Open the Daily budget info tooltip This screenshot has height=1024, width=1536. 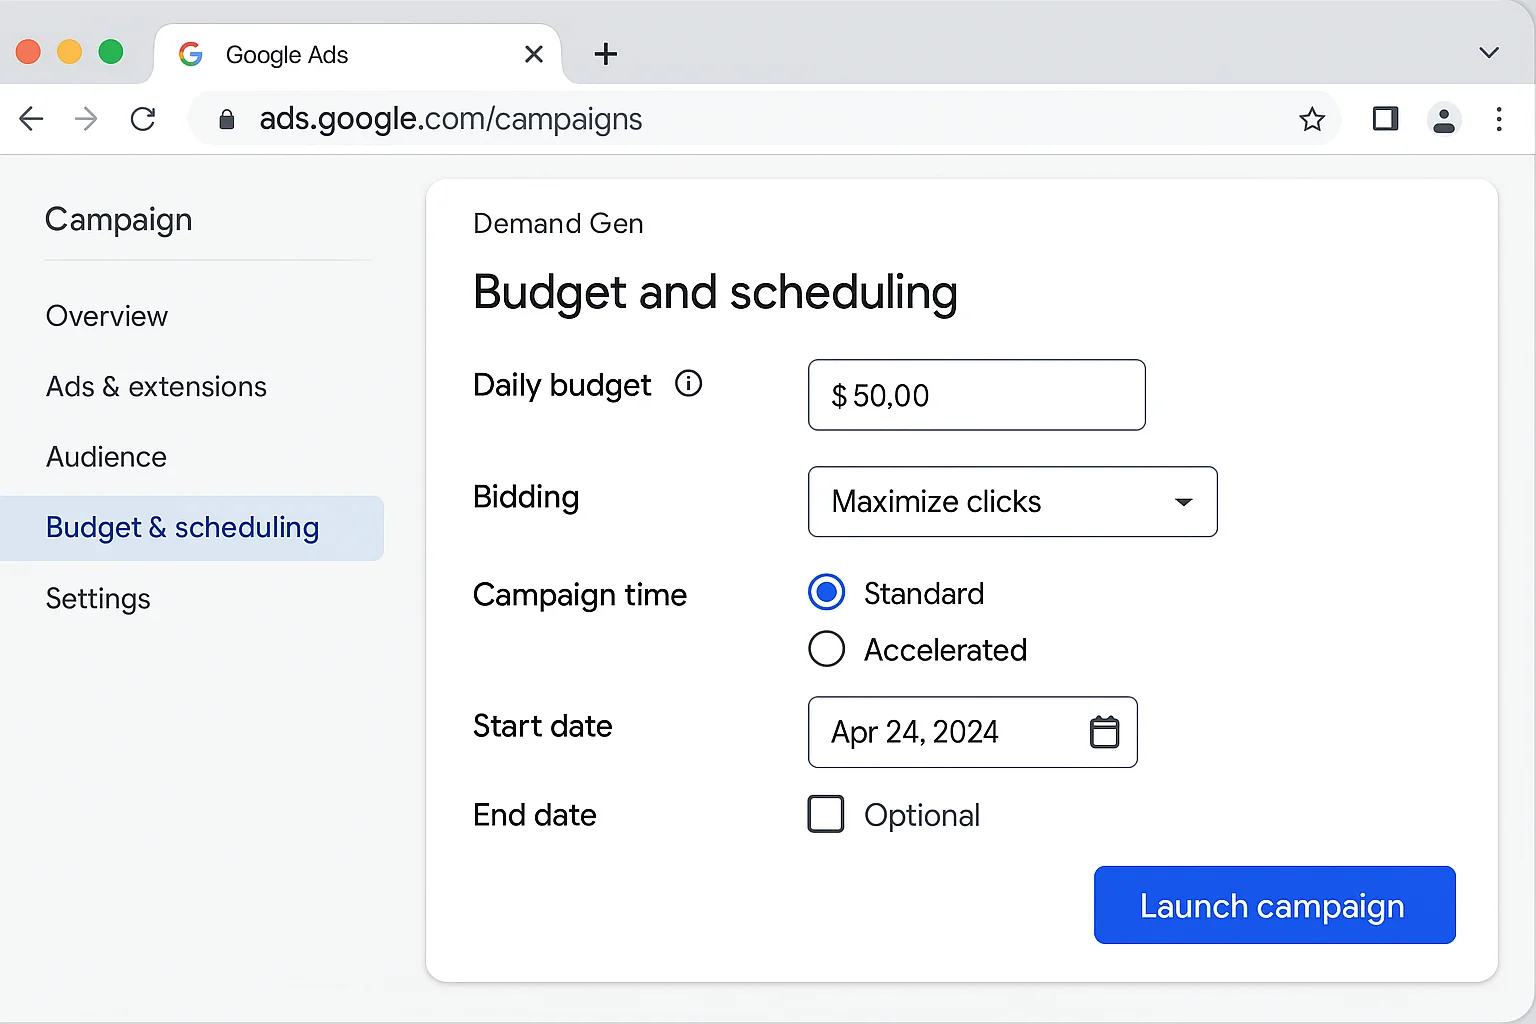(688, 383)
